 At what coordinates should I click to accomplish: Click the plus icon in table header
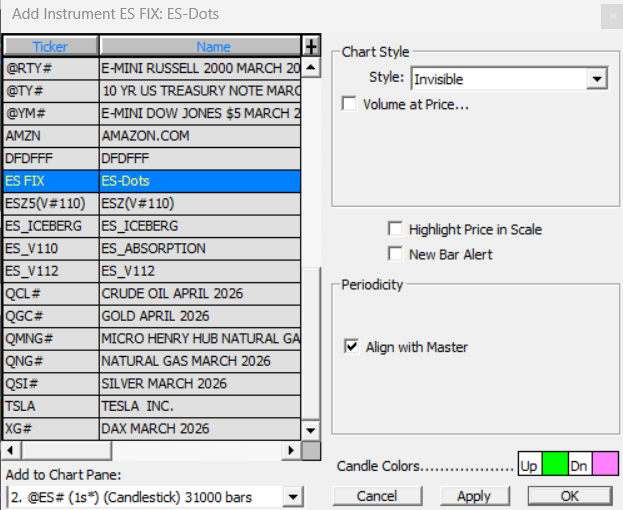tap(310, 46)
